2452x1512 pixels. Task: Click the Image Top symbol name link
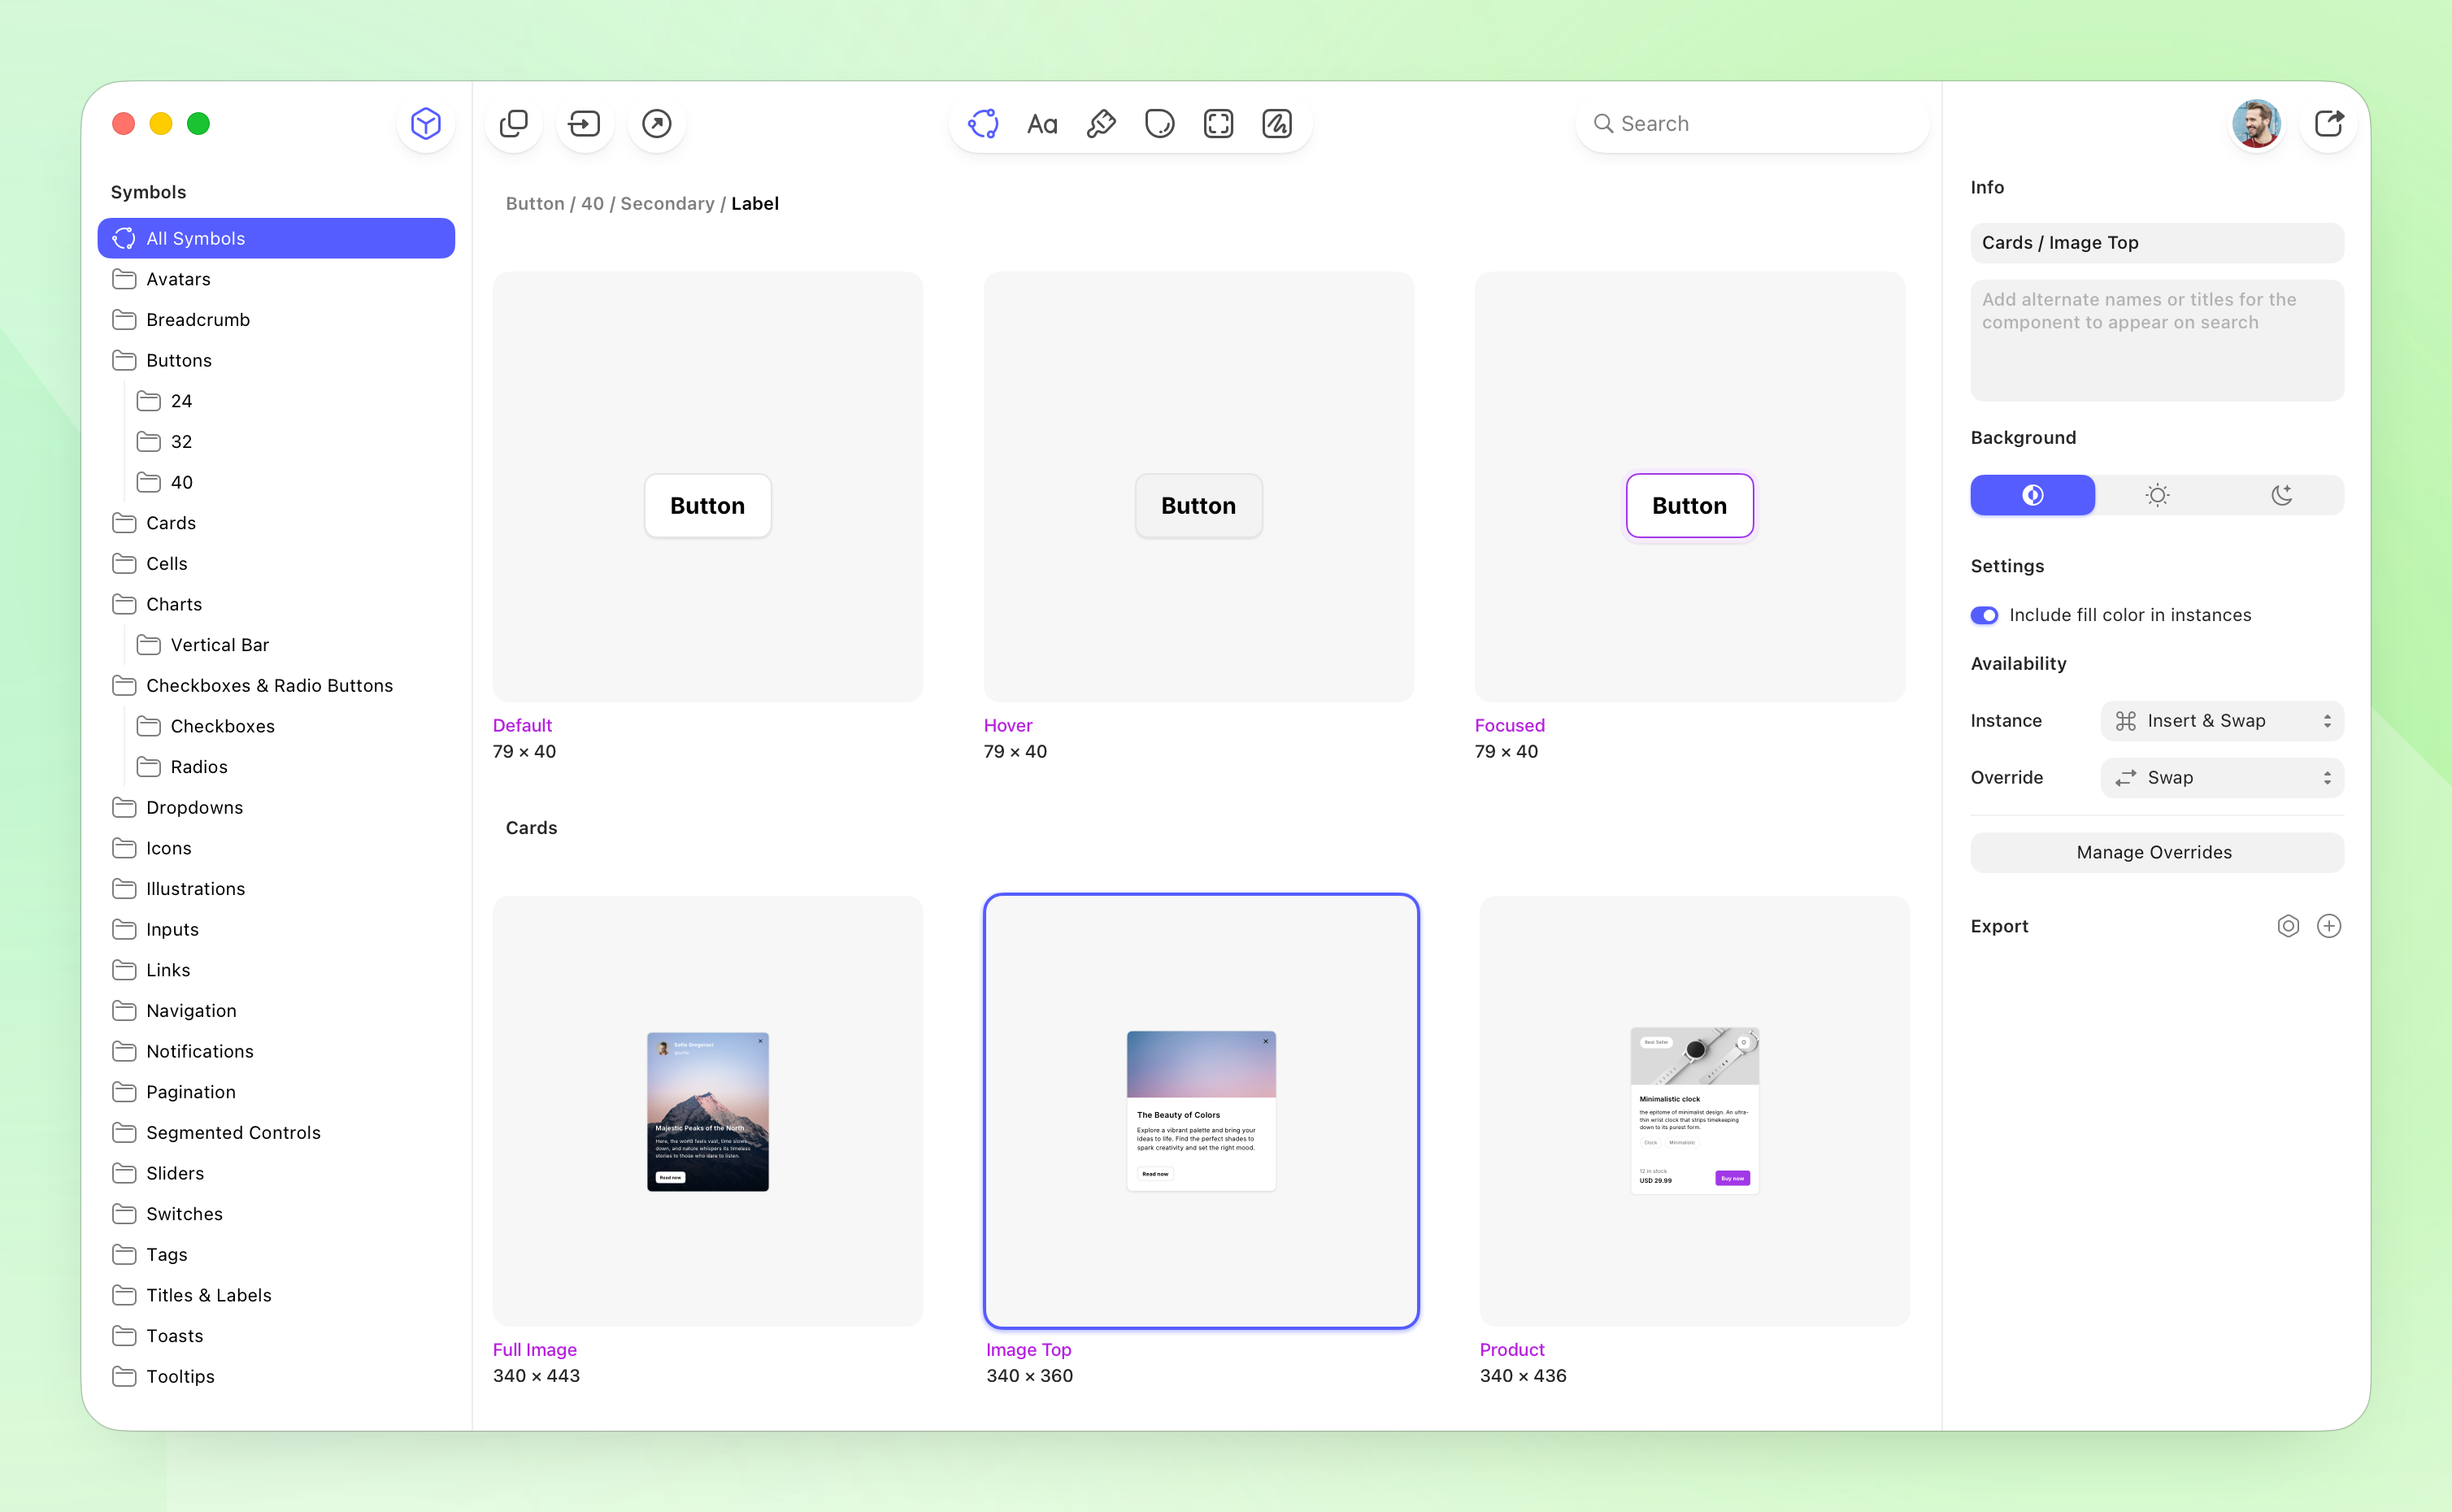(x=1028, y=1349)
